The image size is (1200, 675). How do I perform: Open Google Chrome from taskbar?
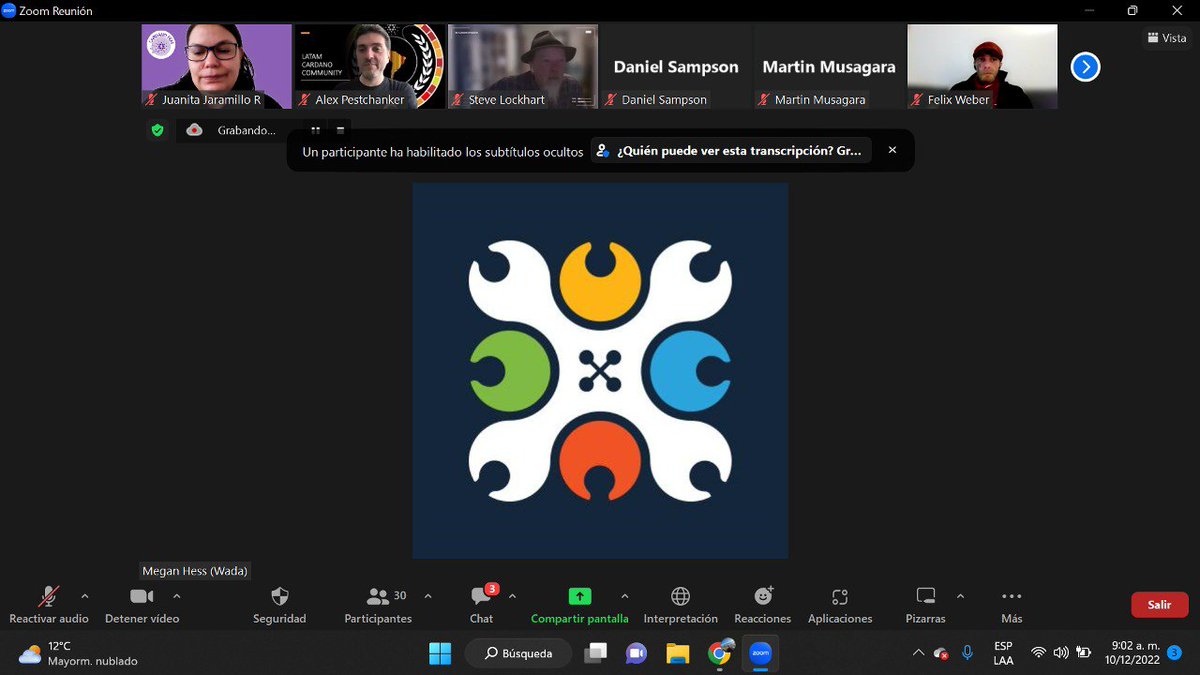(x=720, y=654)
